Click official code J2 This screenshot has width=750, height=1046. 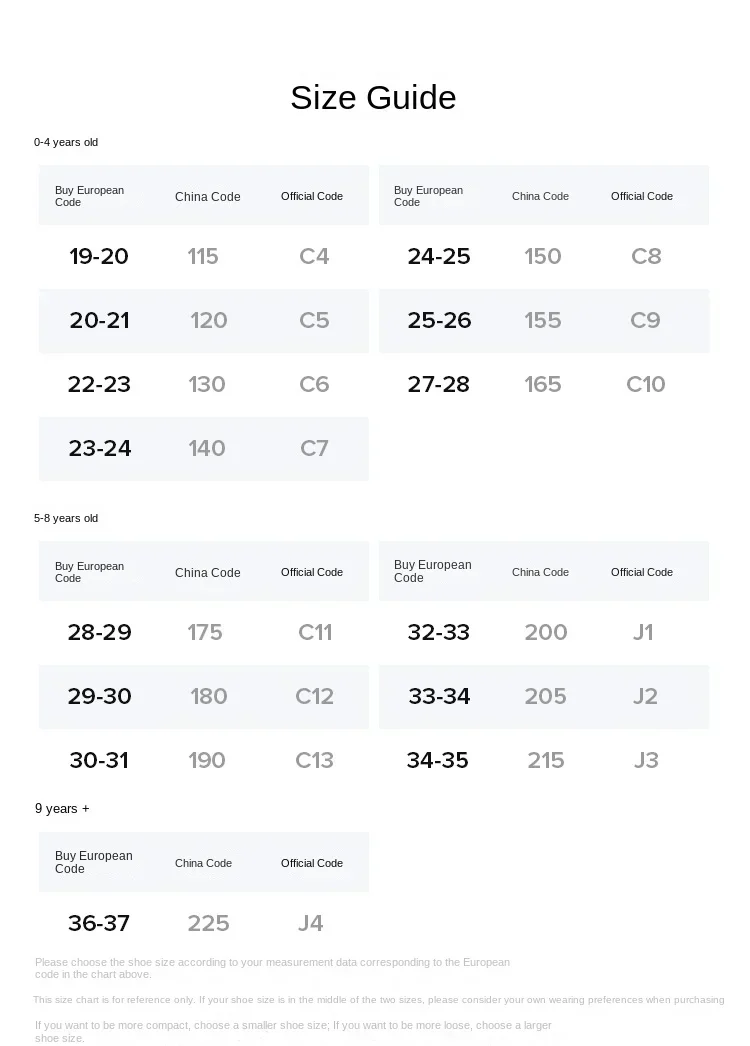(645, 696)
